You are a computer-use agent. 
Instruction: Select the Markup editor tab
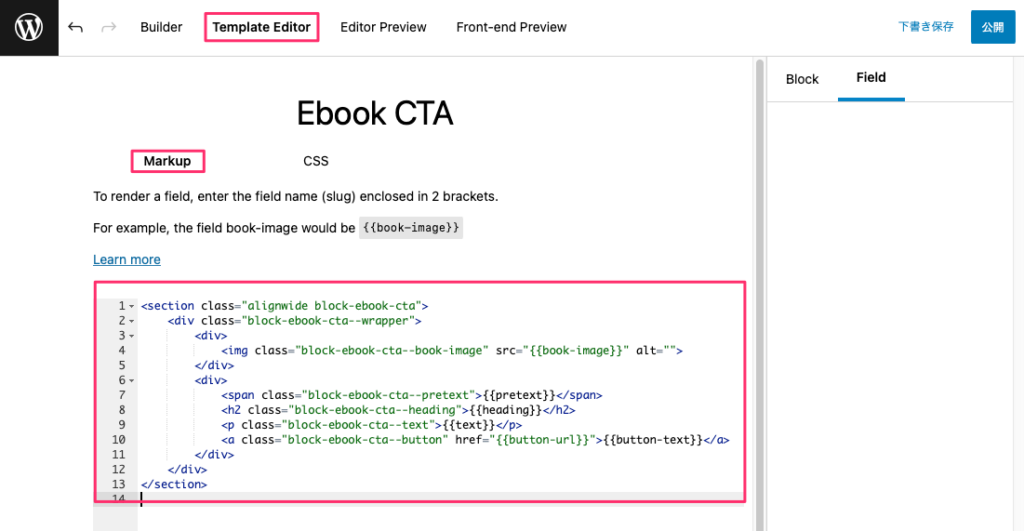click(167, 161)
